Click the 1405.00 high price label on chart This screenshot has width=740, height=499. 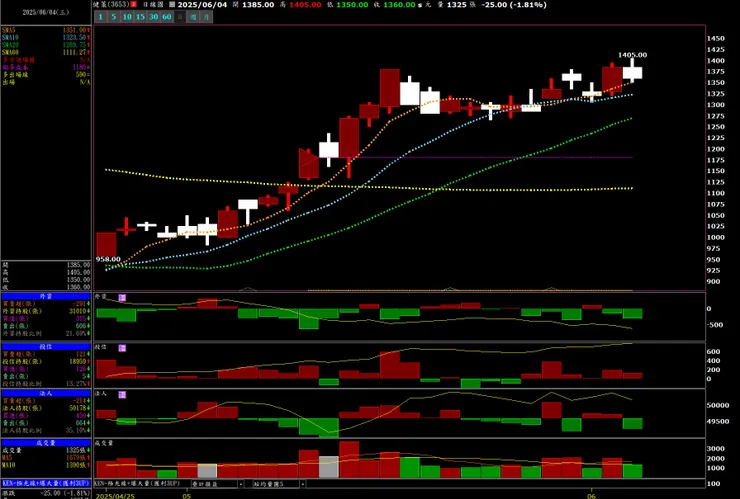(632, 55)
